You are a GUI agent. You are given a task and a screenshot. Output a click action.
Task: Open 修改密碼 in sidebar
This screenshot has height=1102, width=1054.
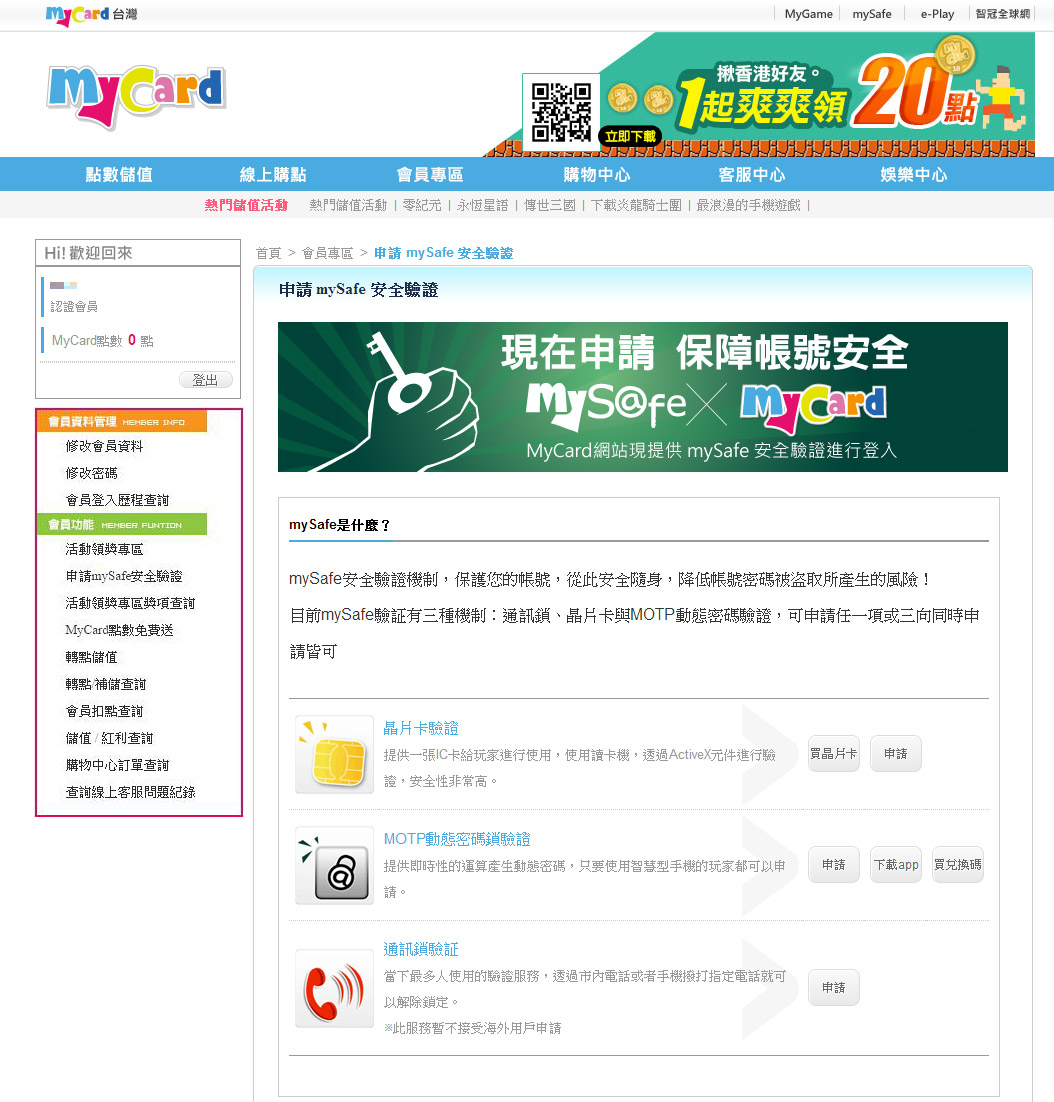(91, 473)
